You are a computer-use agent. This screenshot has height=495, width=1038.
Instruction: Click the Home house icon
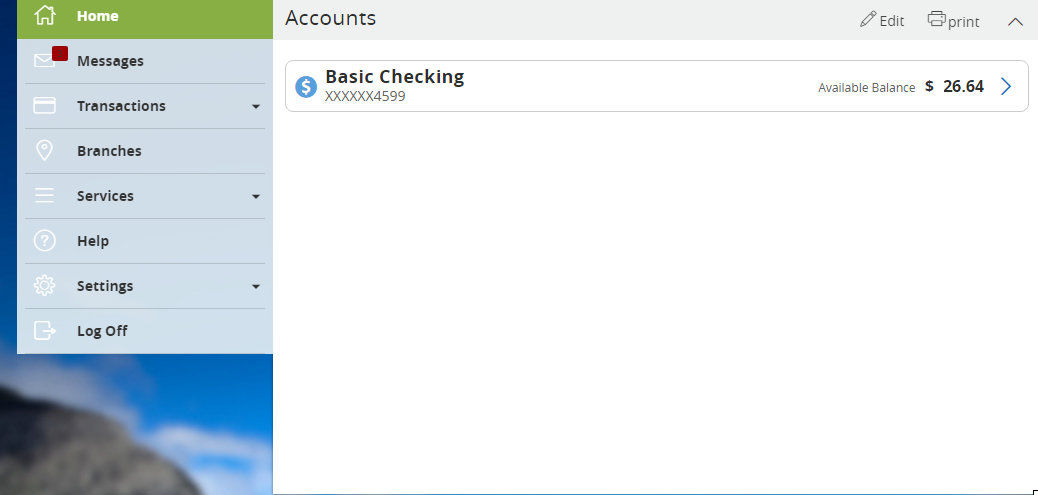[44, 15]
